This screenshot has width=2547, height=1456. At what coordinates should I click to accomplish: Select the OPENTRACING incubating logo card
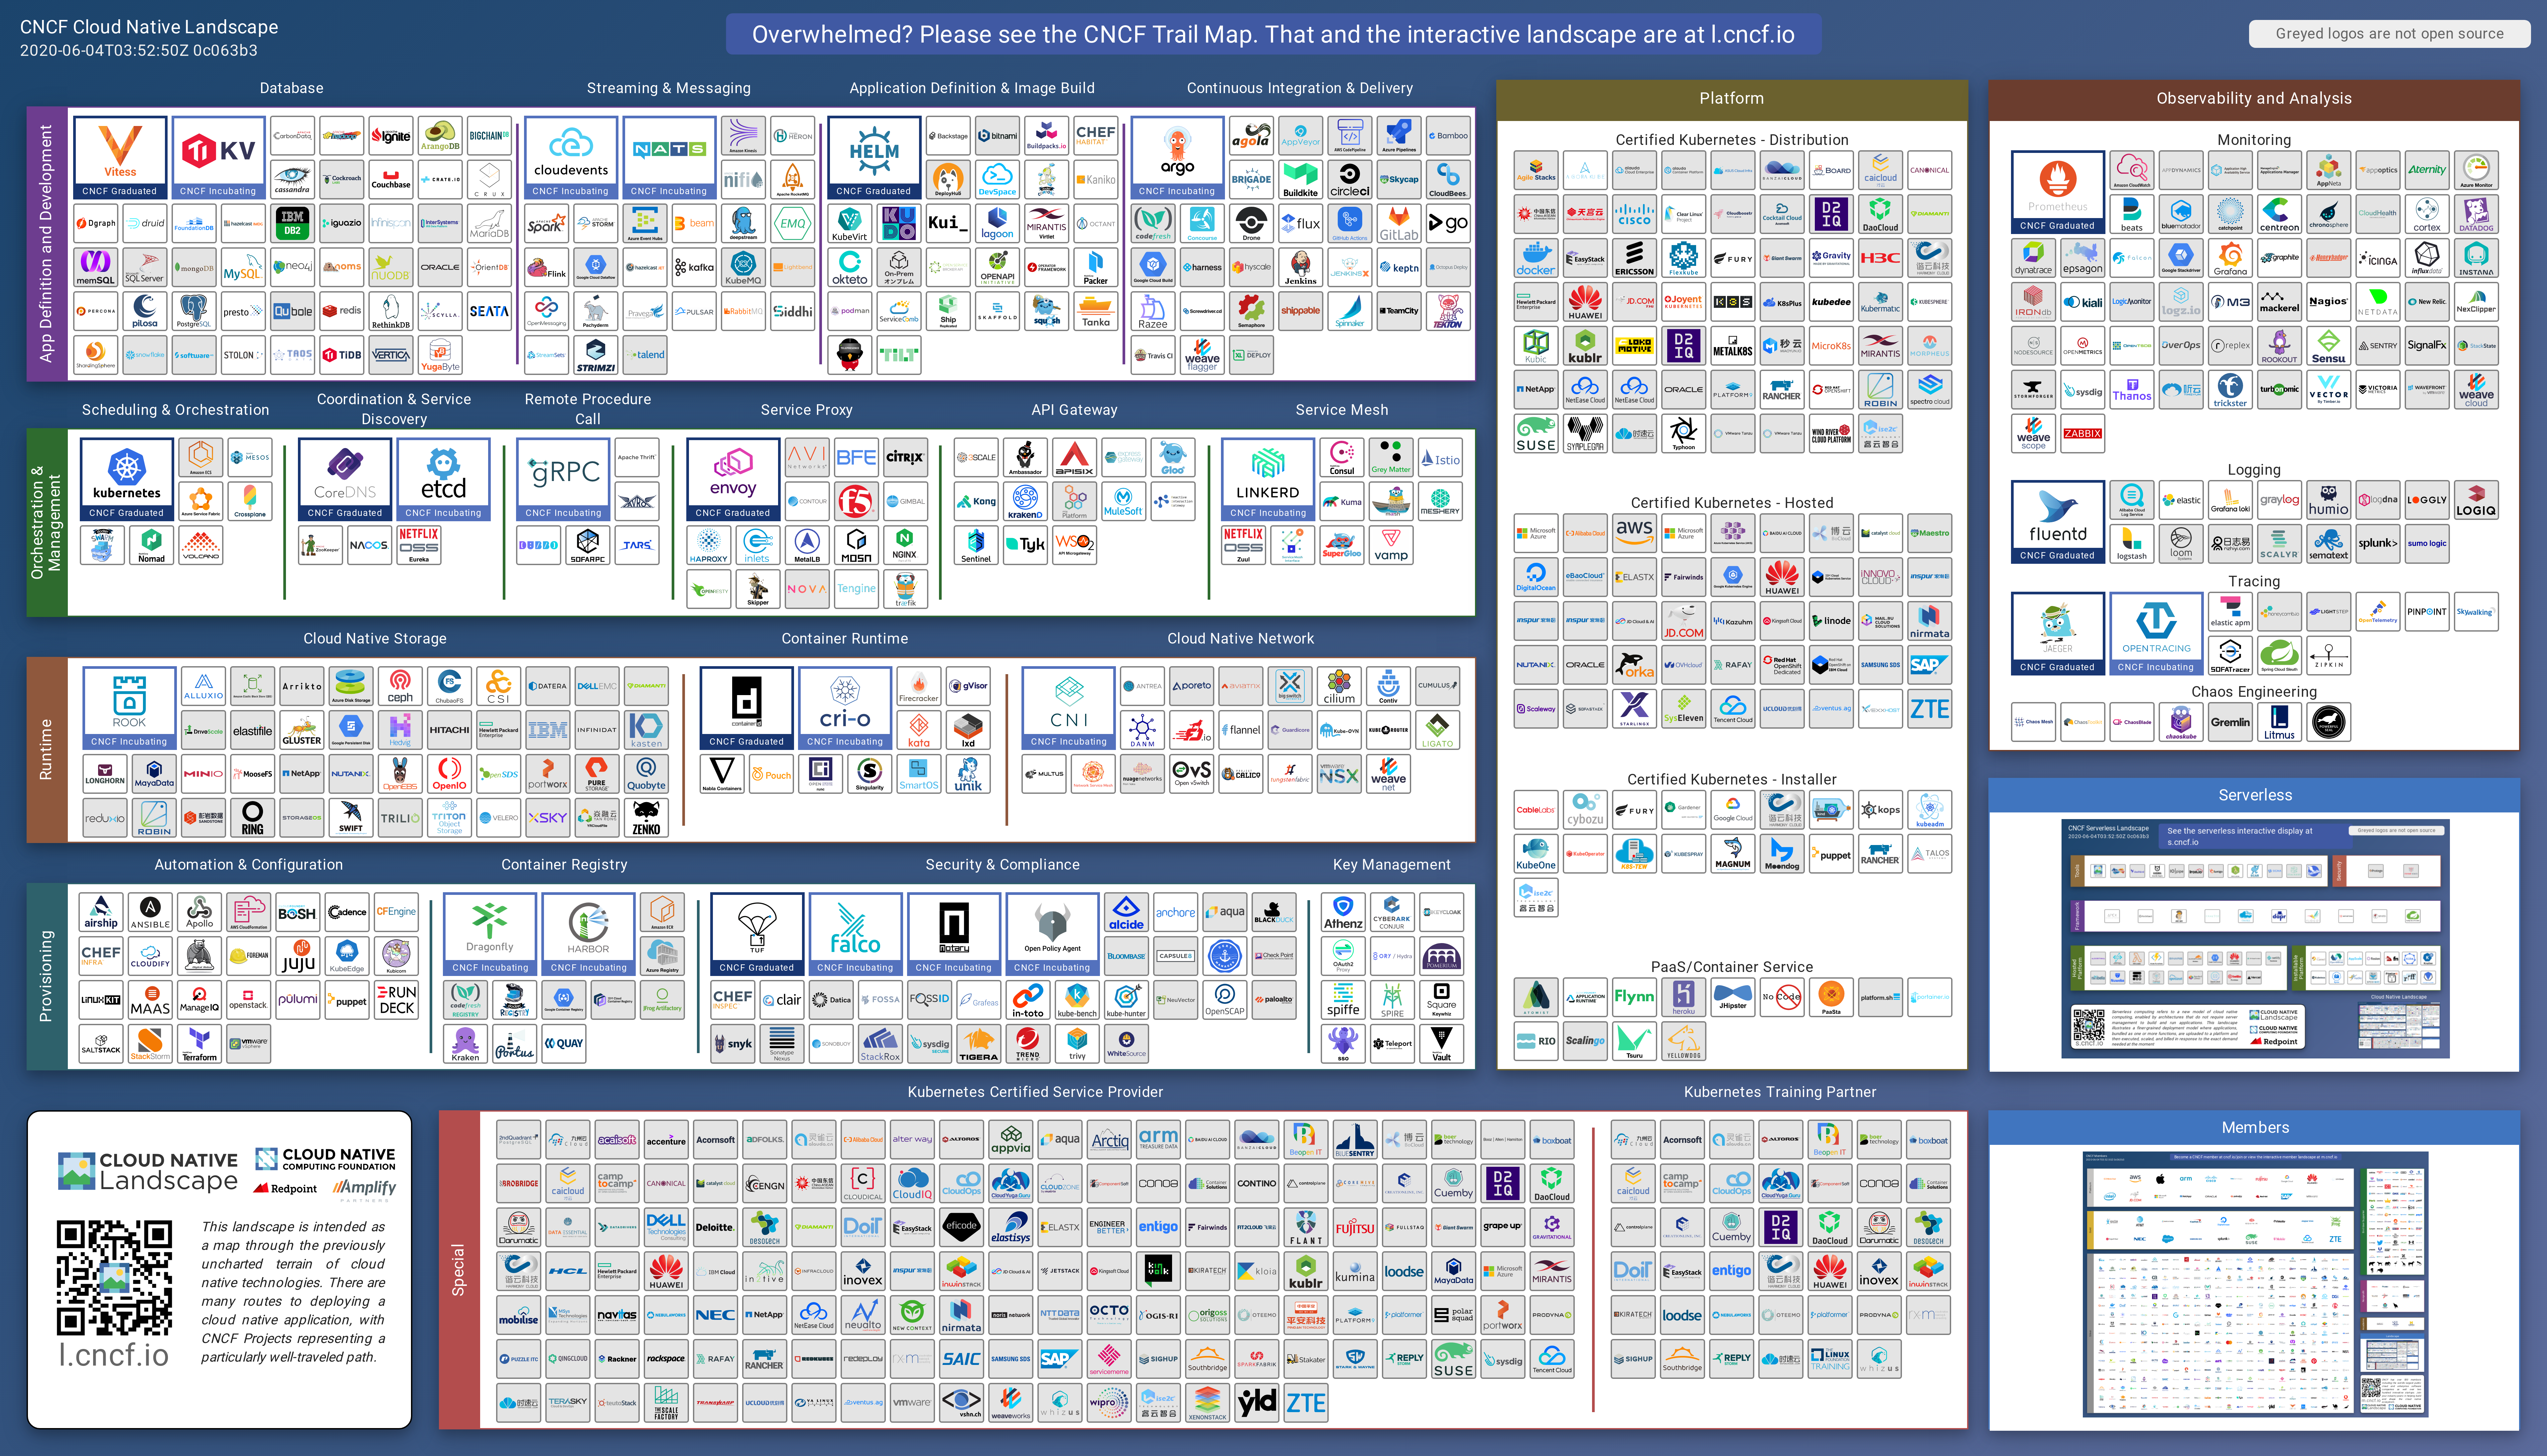coord(2156,634)
